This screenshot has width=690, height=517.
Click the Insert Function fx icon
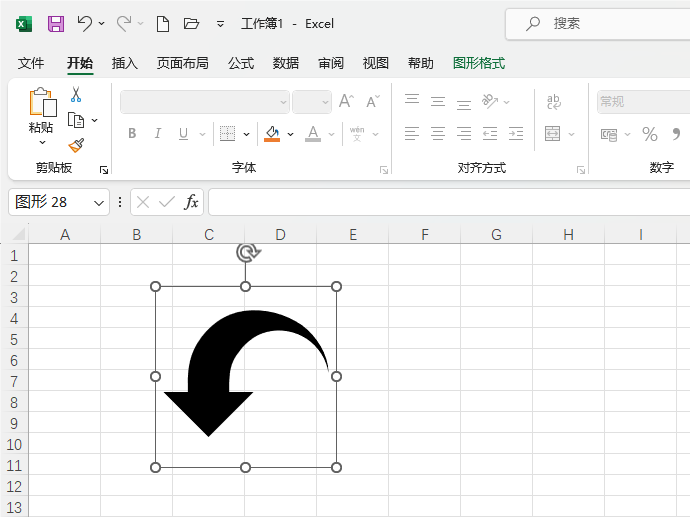click(x=191, y=202)
